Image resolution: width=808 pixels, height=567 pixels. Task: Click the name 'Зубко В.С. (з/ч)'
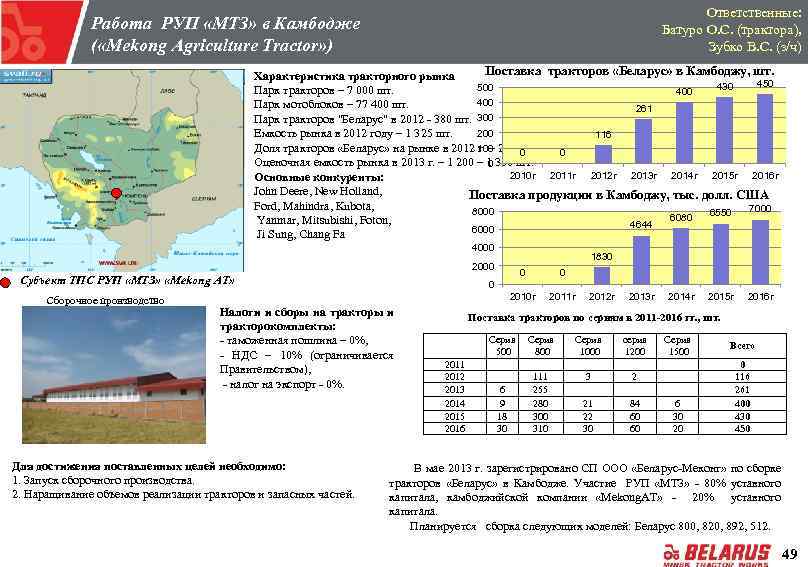coord(755,47)
